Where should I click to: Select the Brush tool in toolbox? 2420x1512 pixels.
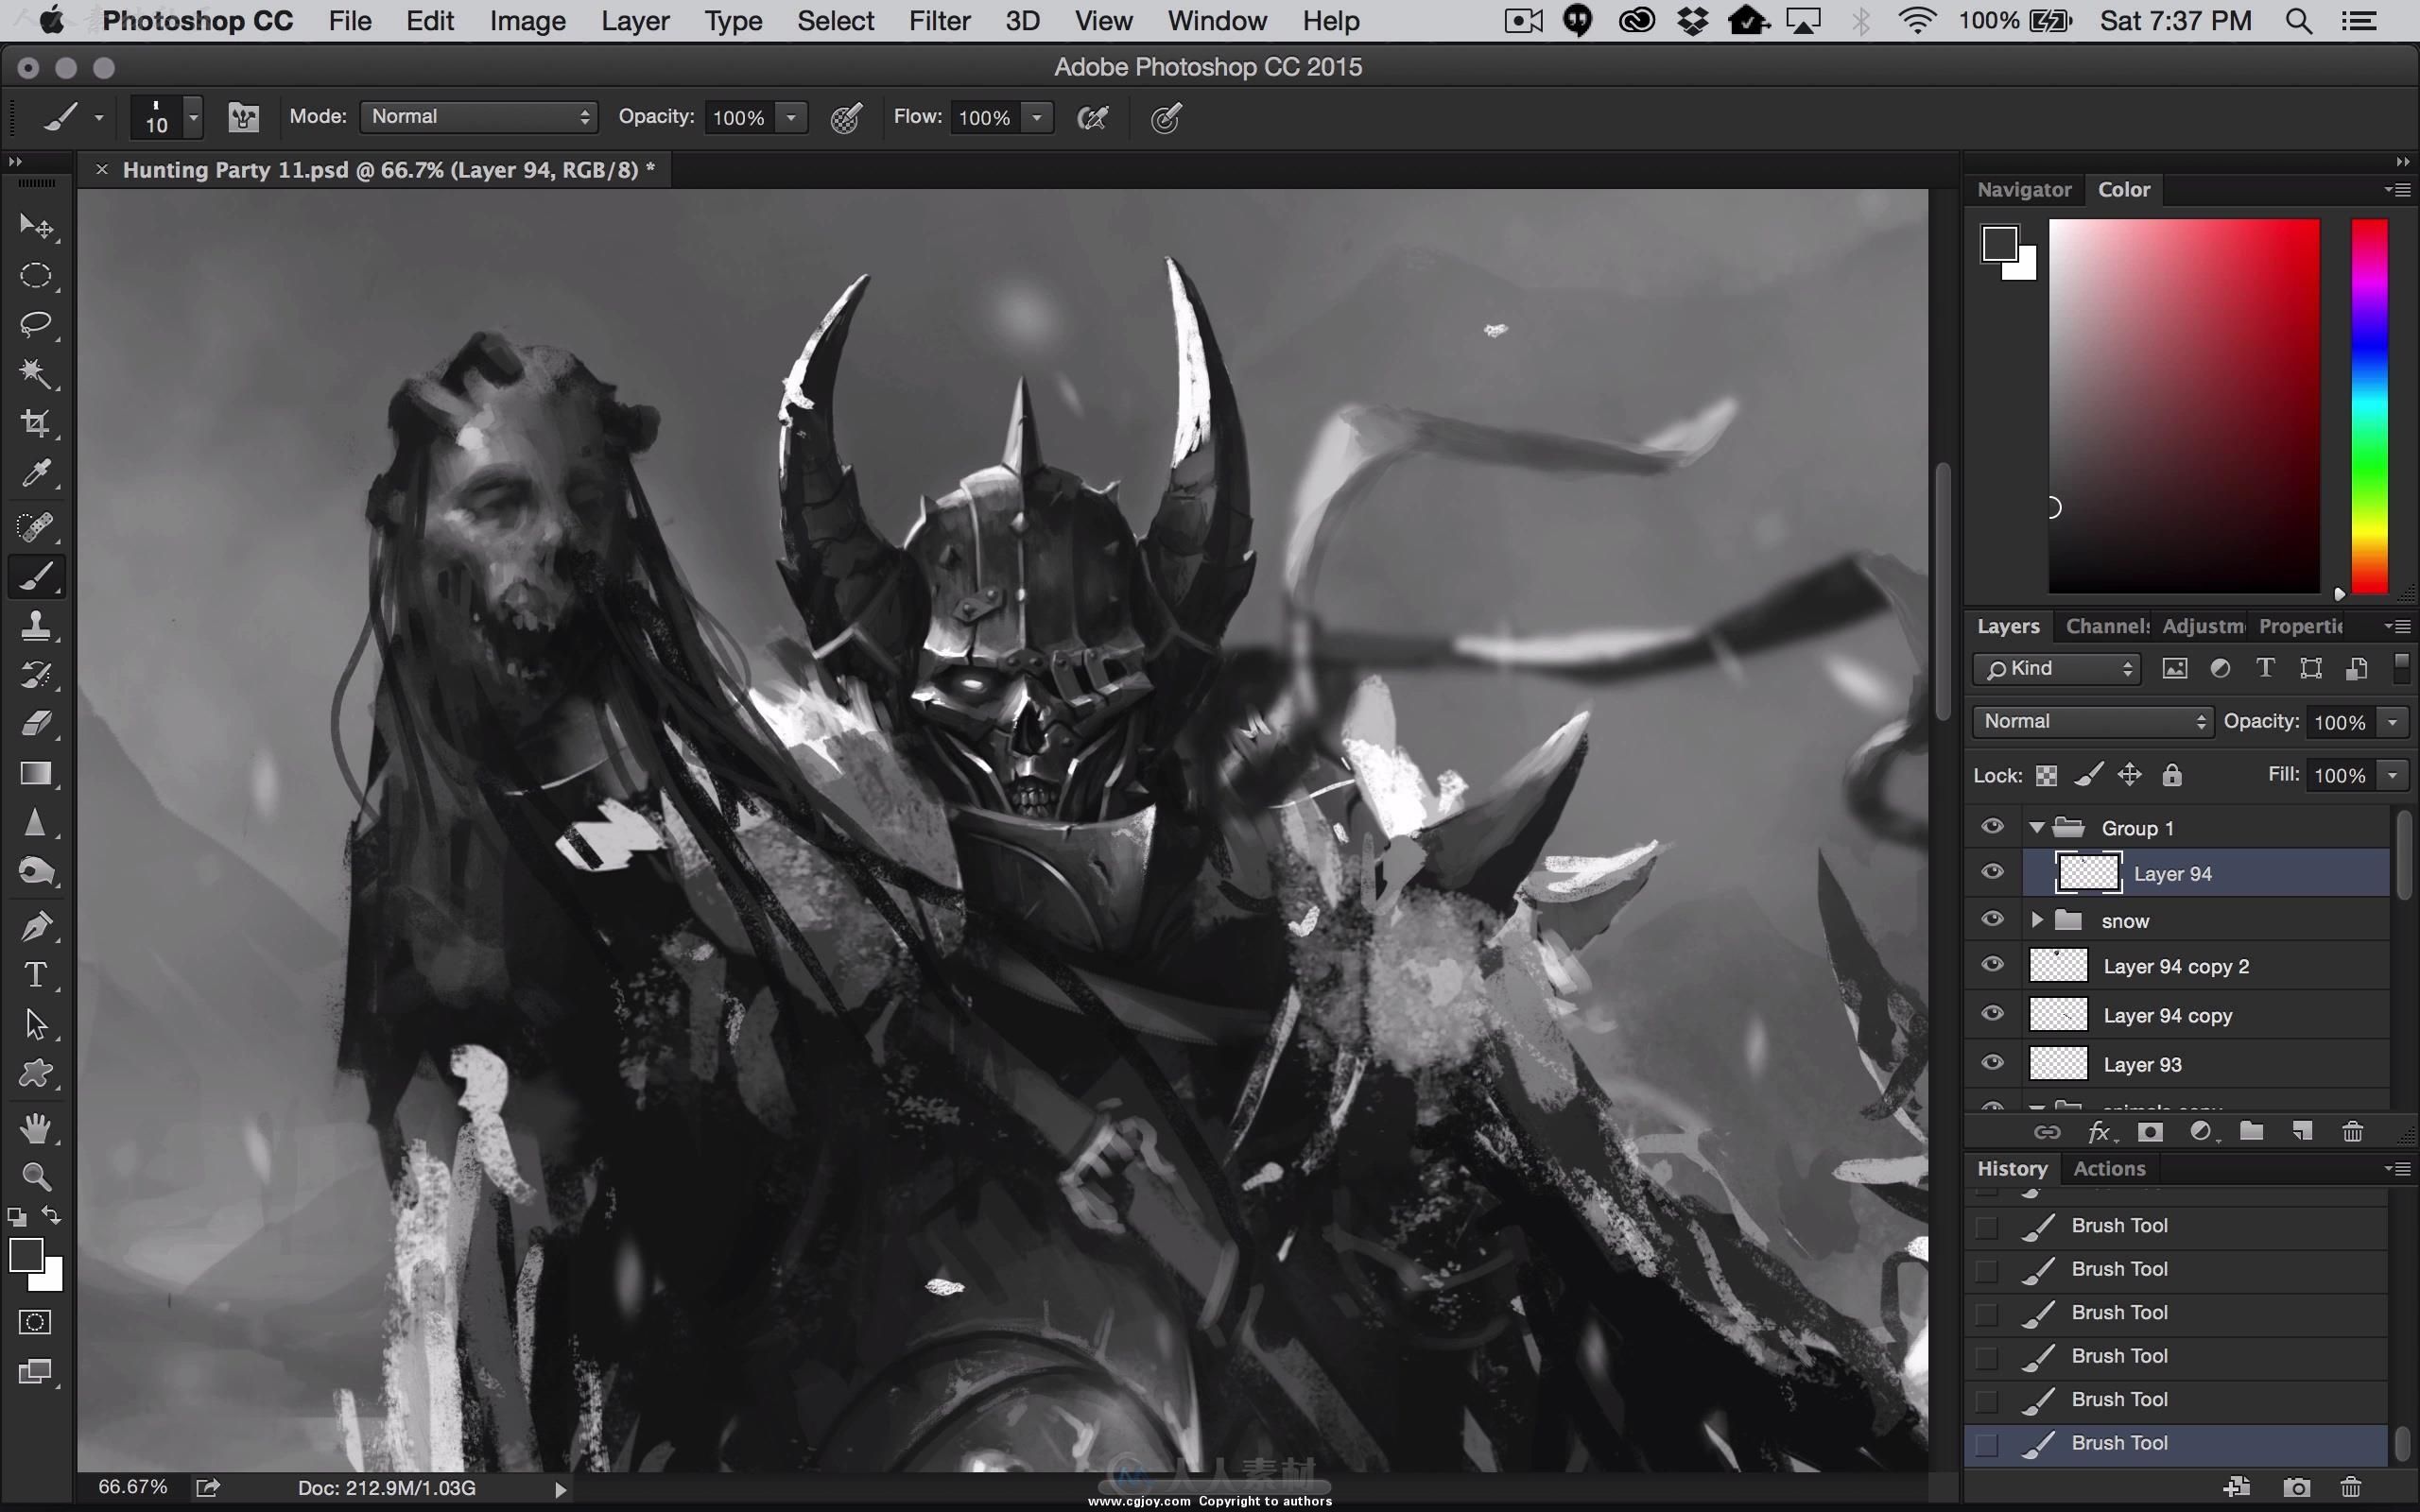tap(36, 576)
